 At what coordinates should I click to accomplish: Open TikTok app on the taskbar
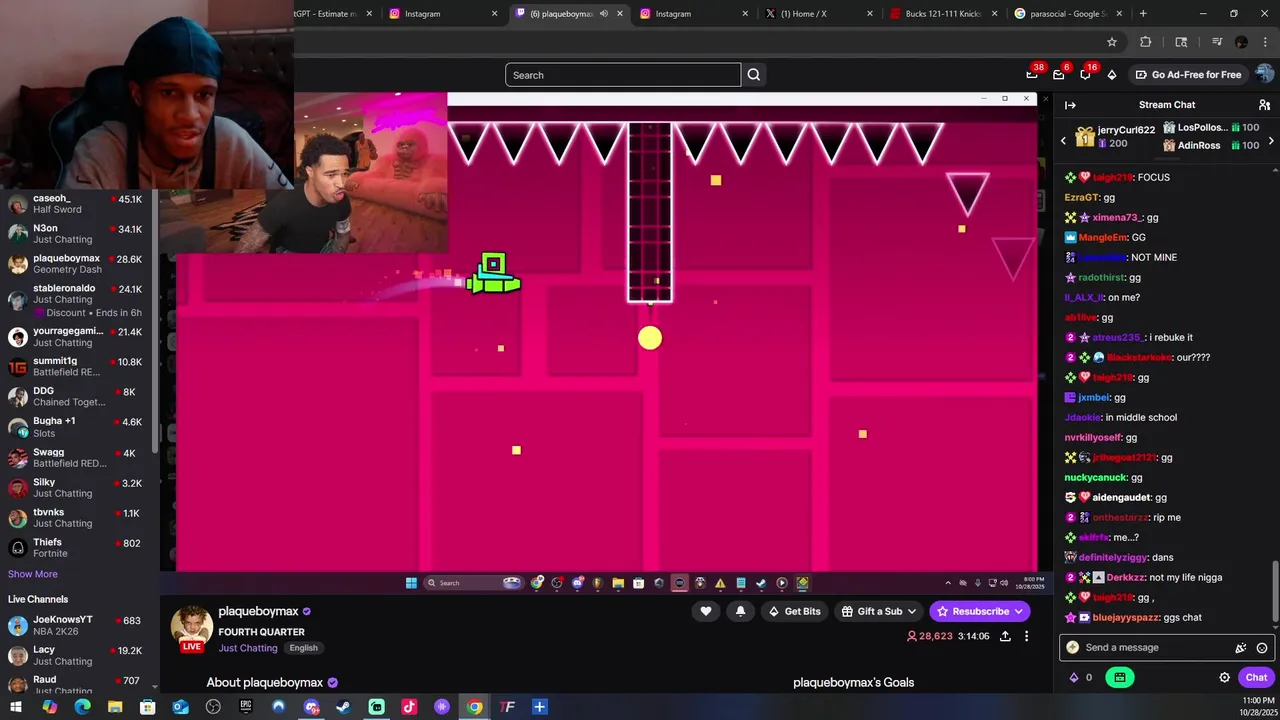pyautogui.click(x=408, y=707)
